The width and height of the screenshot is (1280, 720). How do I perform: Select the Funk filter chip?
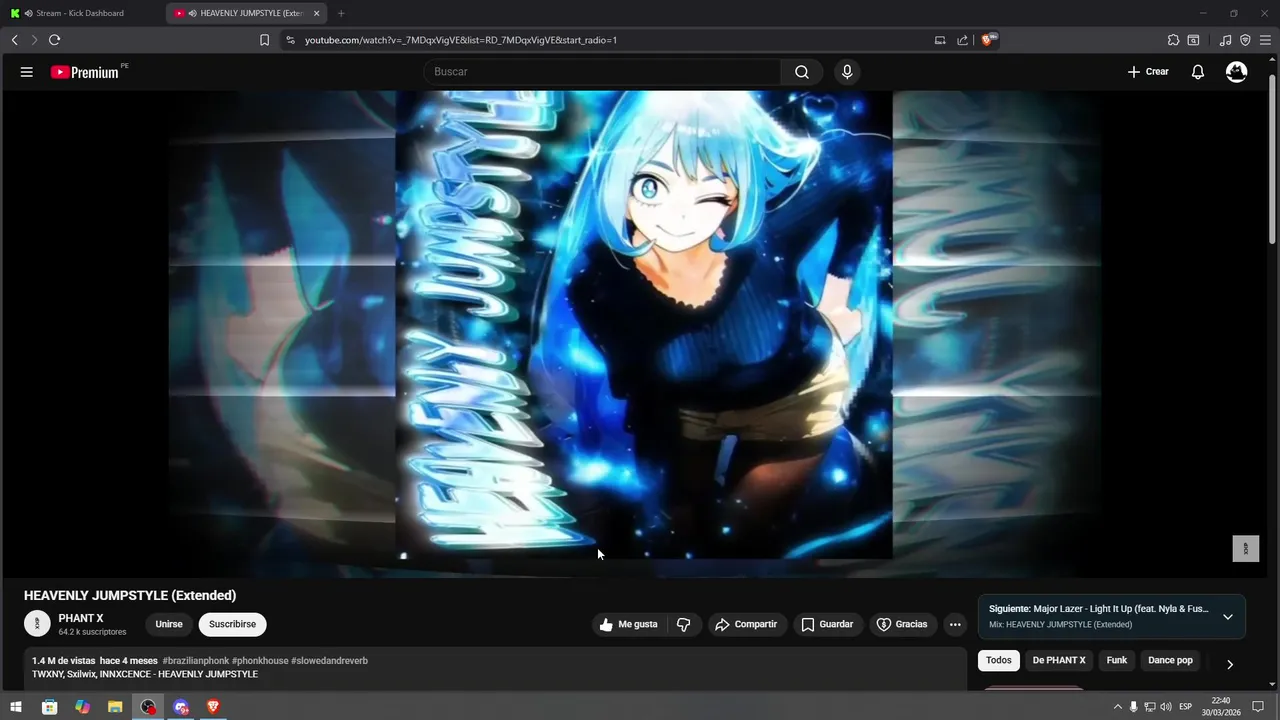click(x=1117, y=660)
